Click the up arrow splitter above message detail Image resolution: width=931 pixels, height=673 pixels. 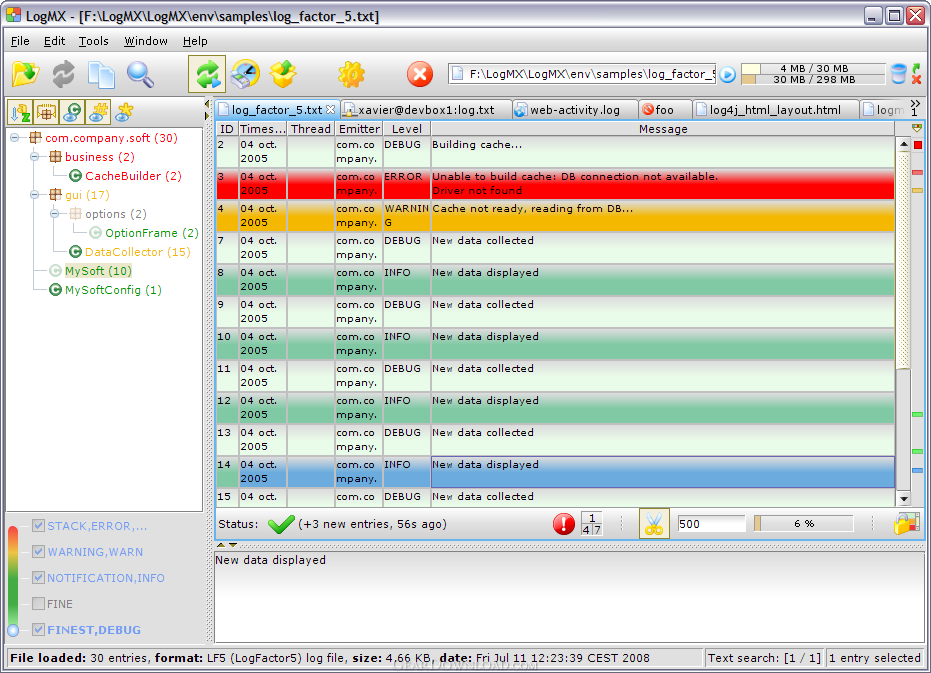click(x=221, y=545)
